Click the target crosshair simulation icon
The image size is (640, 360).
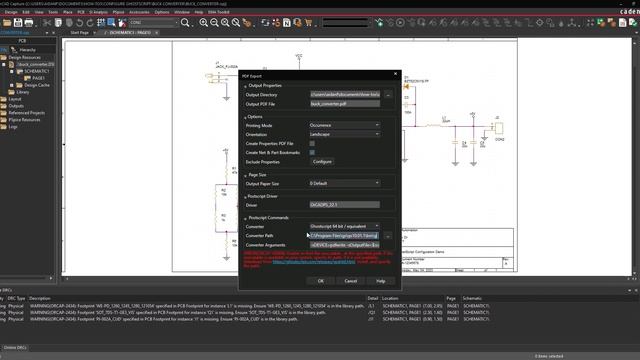(540, 22)
